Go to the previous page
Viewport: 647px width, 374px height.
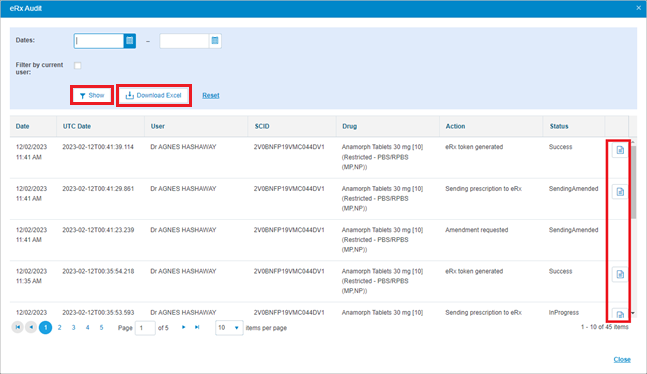point(31,327)
